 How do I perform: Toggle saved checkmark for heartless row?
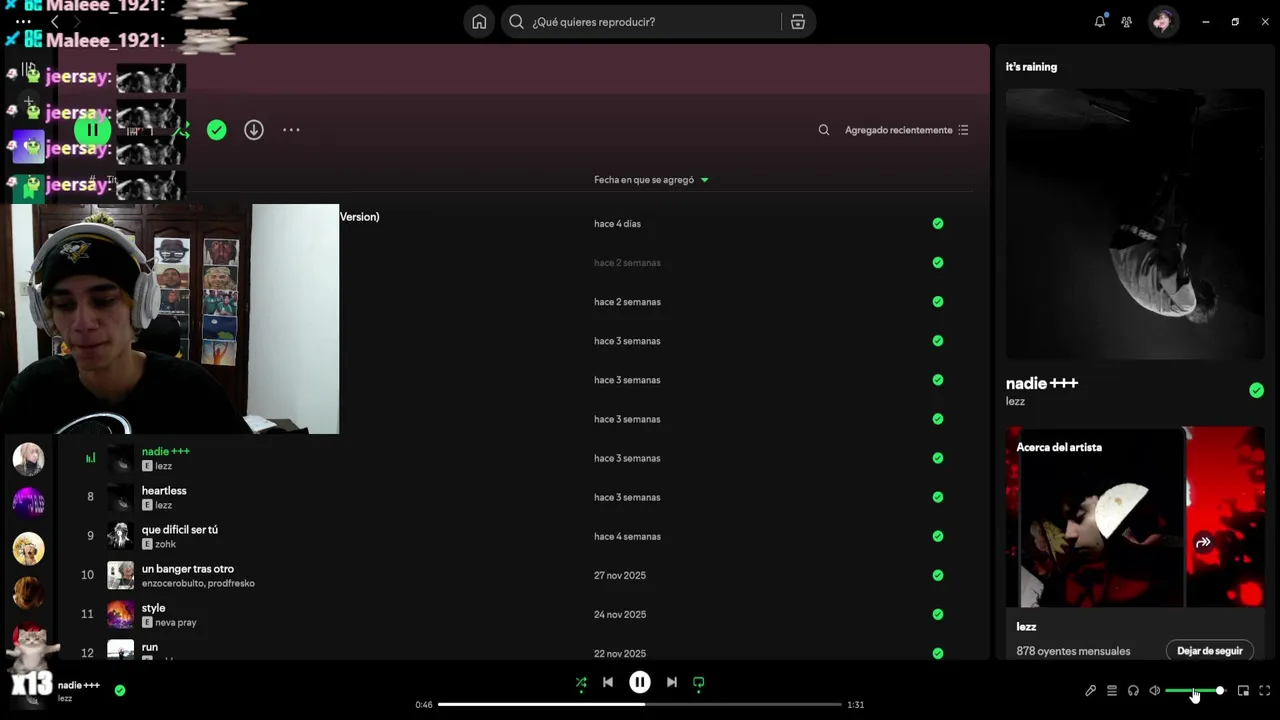tap(938, 497)
